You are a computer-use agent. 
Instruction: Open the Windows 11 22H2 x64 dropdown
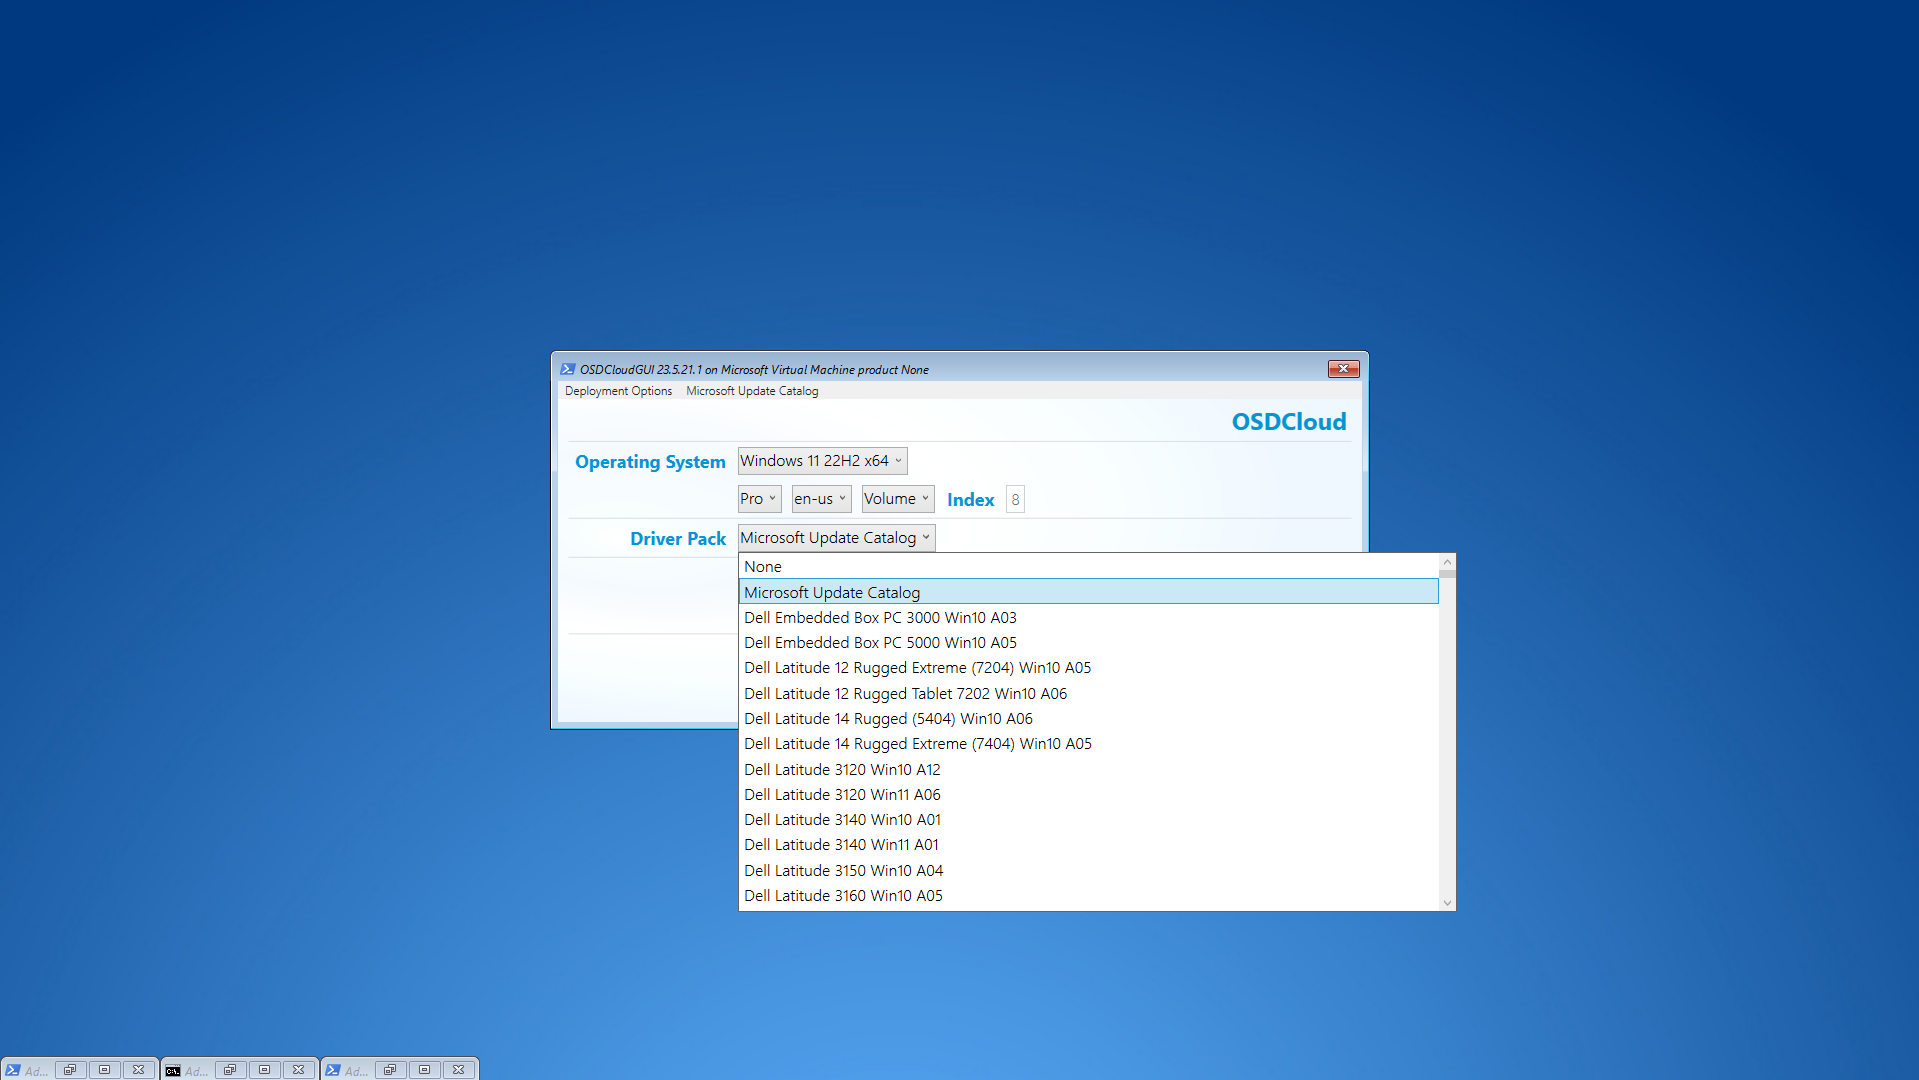coord(822,461)
